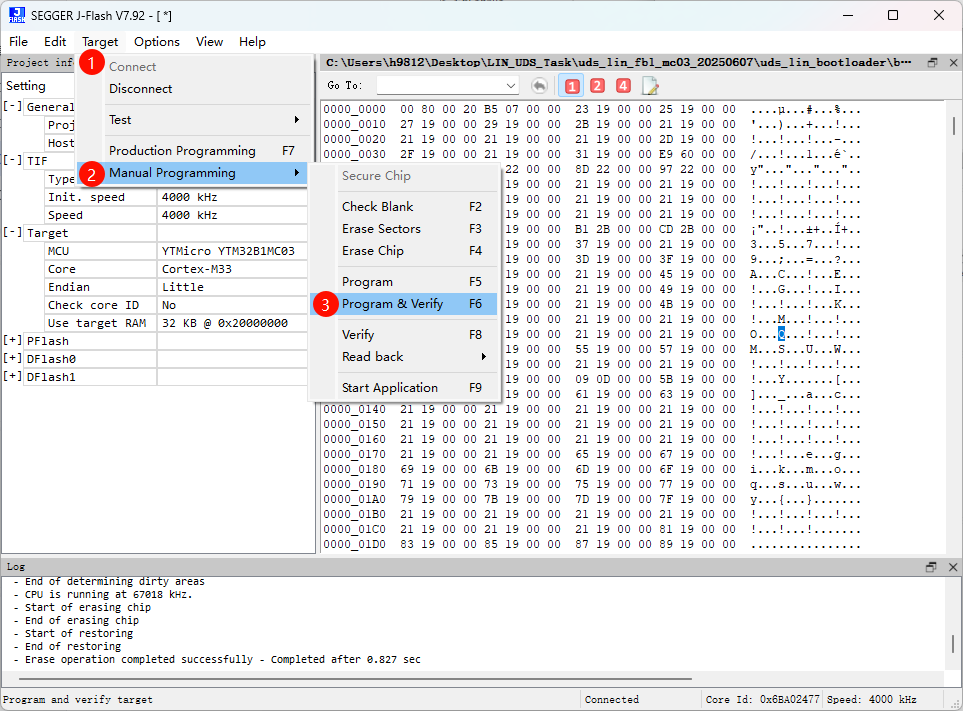Image resolution: width=963 pixels, height=711 pixels.
Task: Click Speed: 4000 kHz in status bar
Action: click(871, 699)
